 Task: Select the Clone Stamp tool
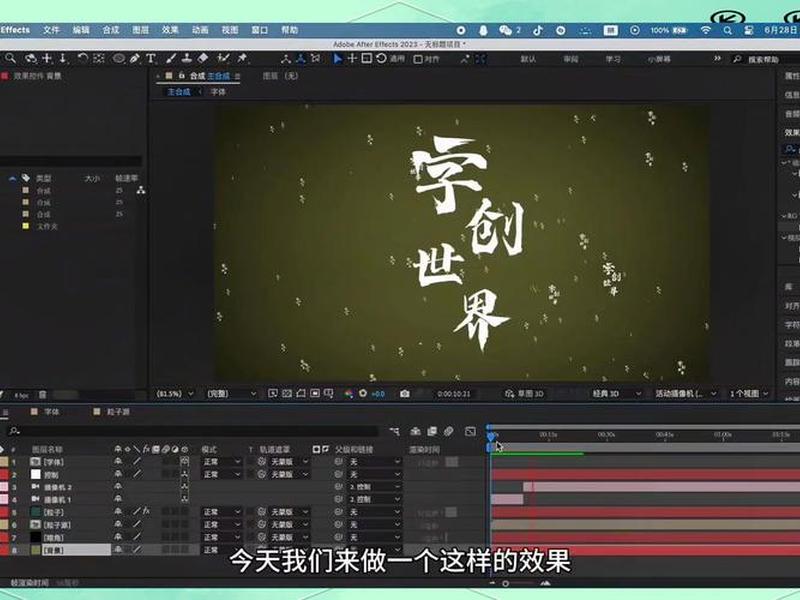pos(187,59)
